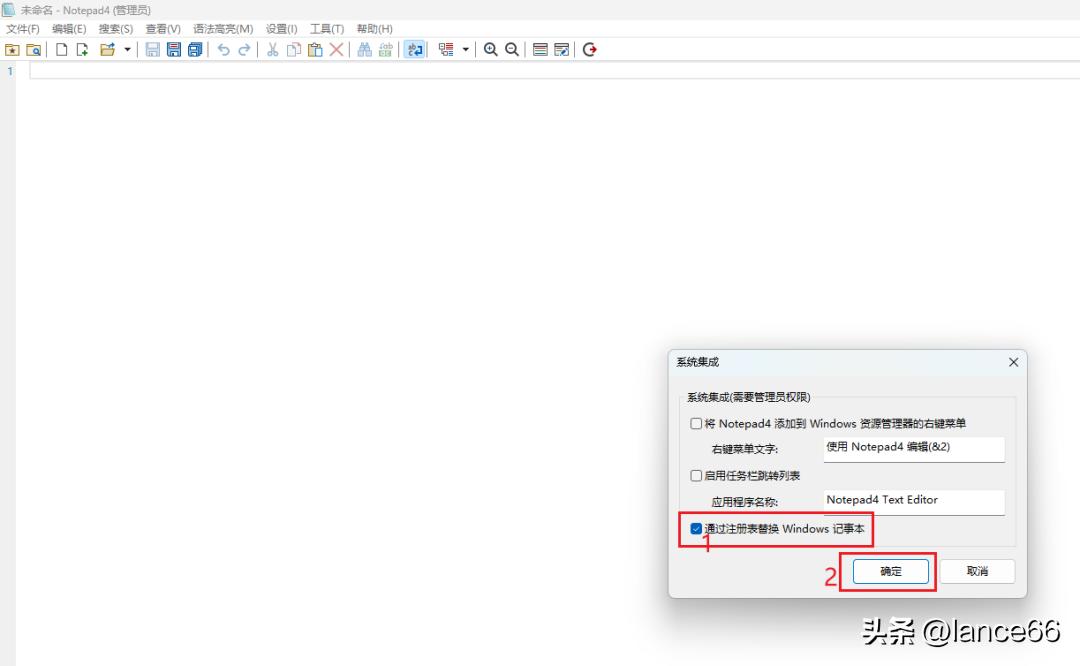Click the Open file folder icon

[x=107, y=50]
